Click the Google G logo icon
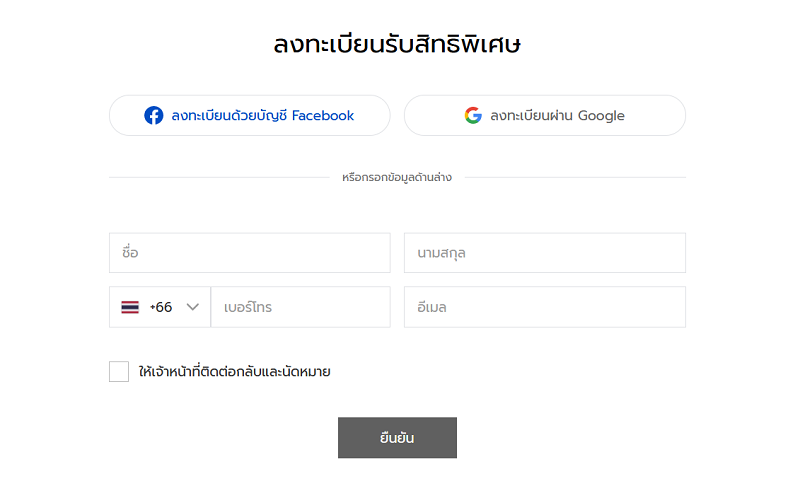This screenshot has width=800, height=493. pyautogui.click(x=473, y=115)
